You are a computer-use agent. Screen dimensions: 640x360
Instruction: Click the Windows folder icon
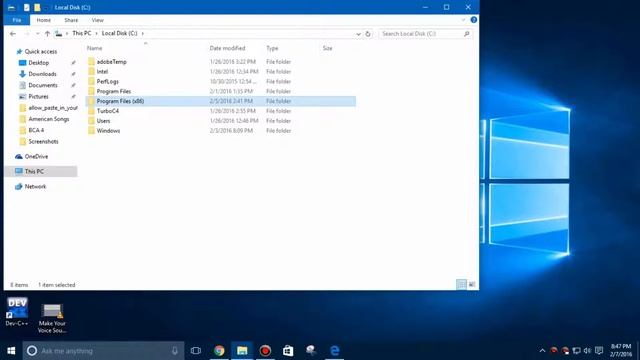coord(91,131)
